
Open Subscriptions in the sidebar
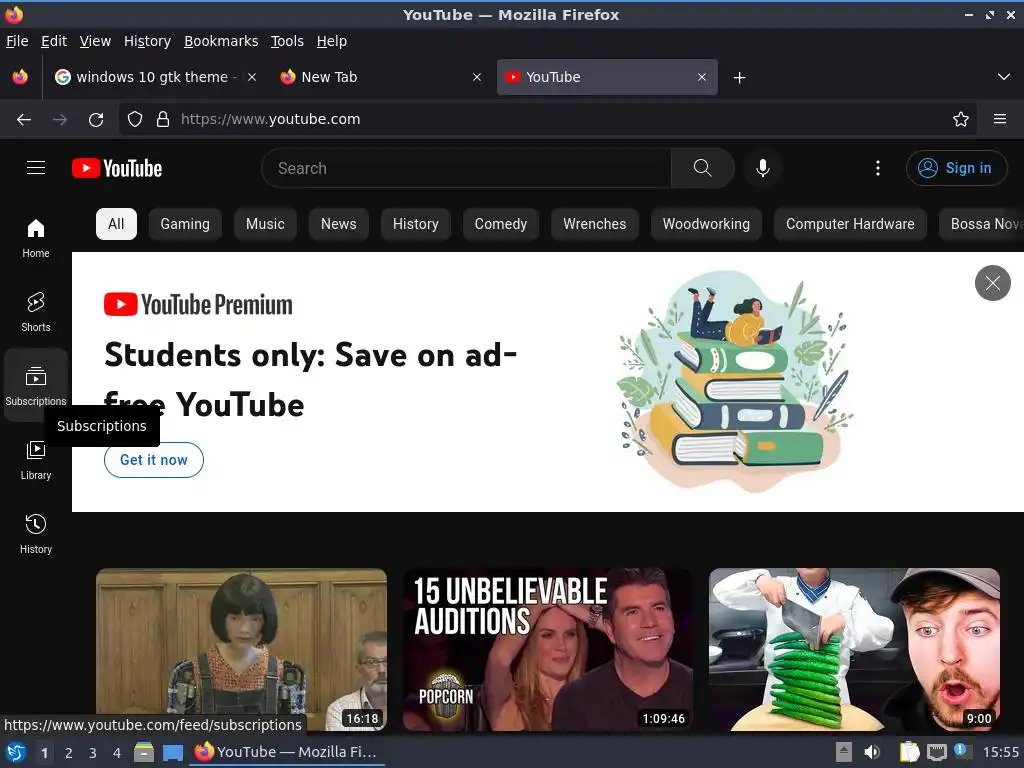point(36,385)
